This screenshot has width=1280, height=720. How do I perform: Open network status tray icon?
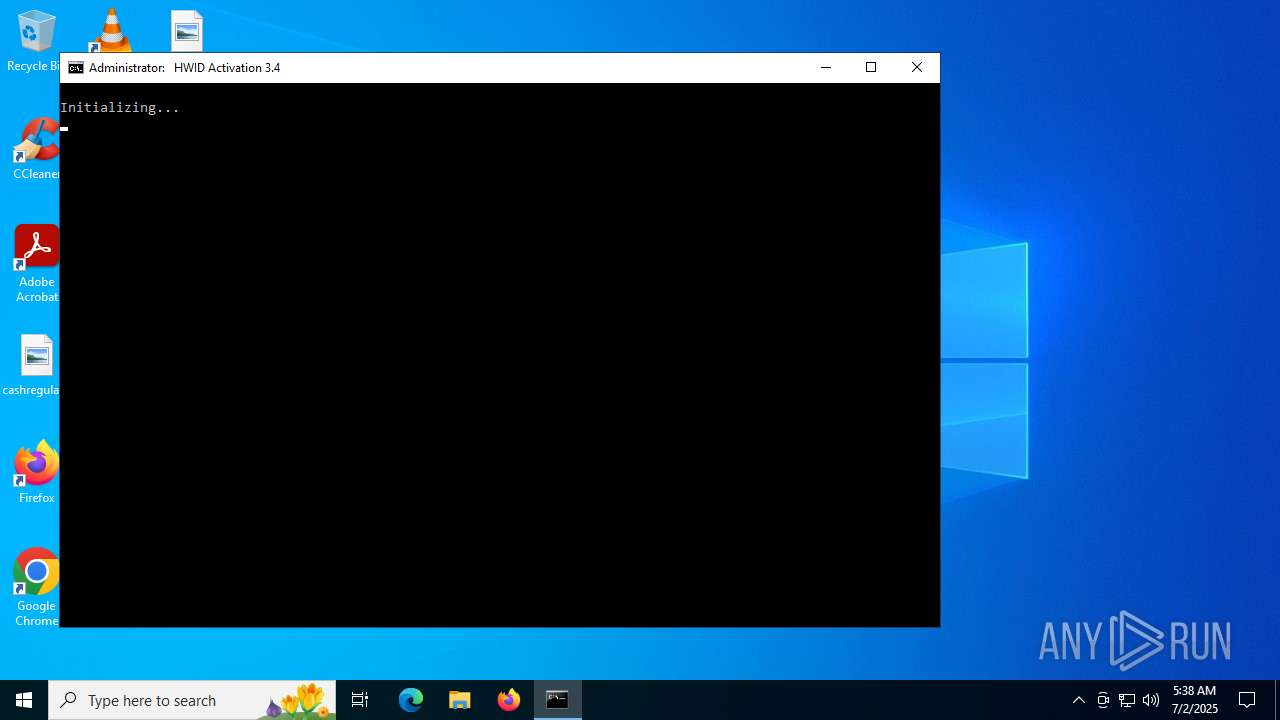[1127, 700]
